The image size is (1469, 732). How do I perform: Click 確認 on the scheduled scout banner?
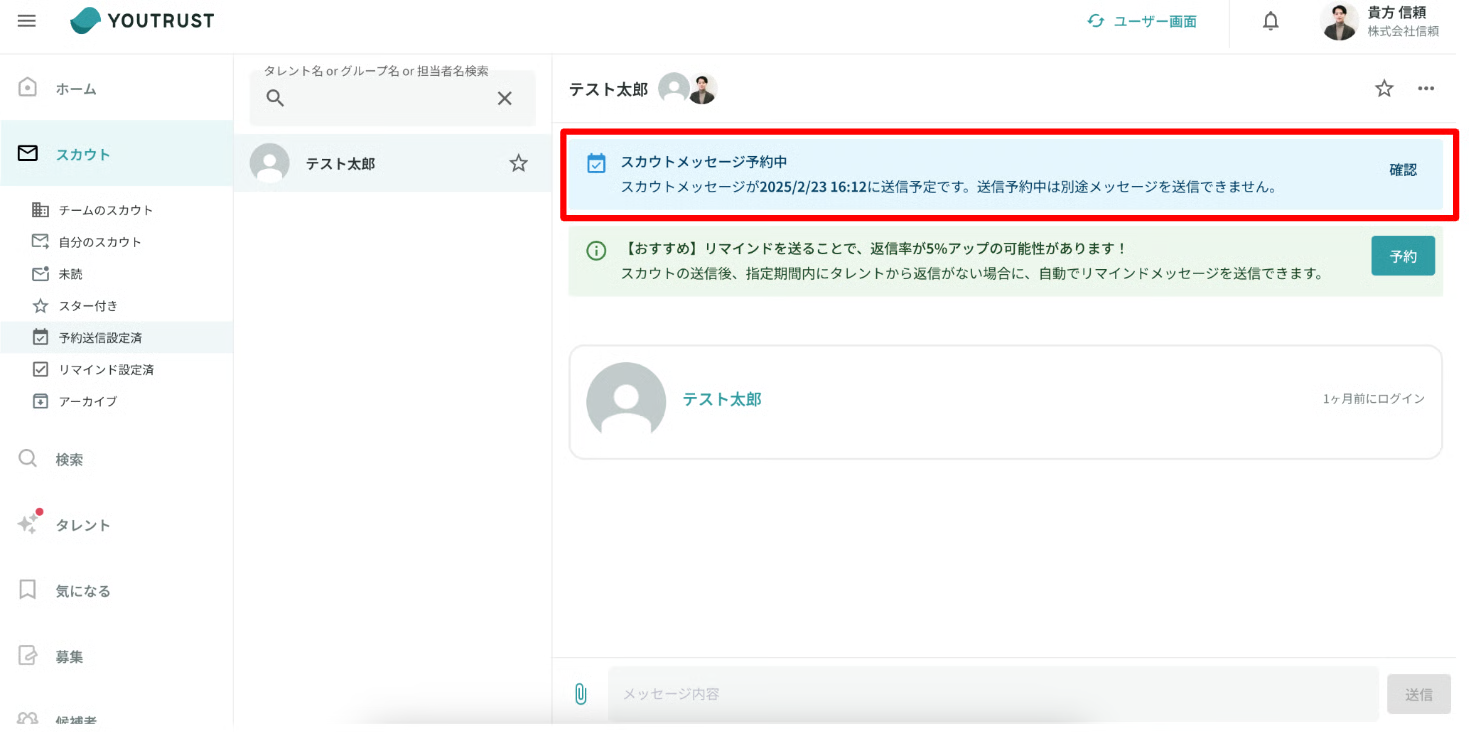tap(1404, 169)
